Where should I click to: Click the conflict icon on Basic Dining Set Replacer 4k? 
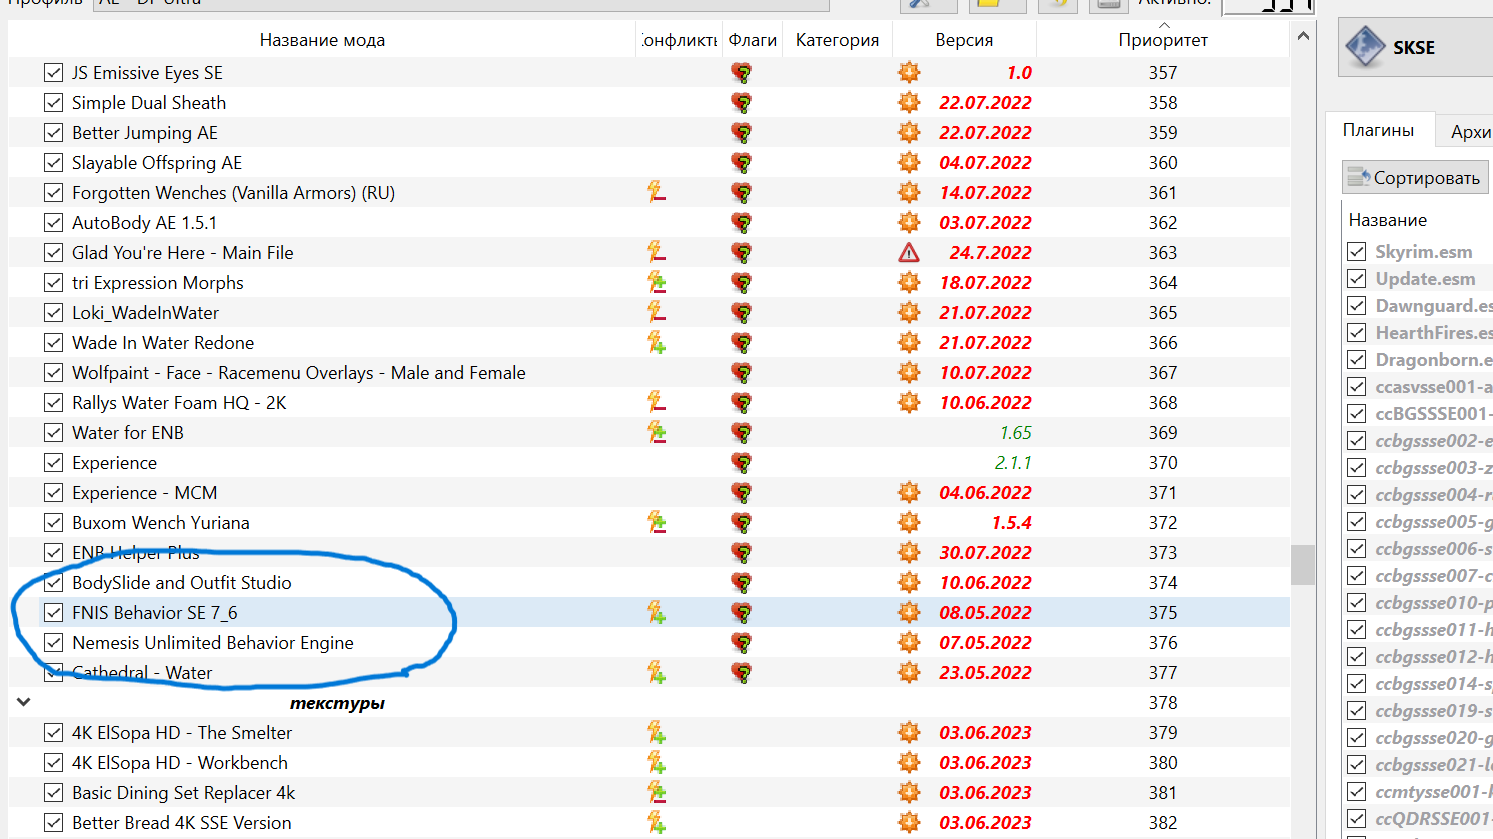656,792
